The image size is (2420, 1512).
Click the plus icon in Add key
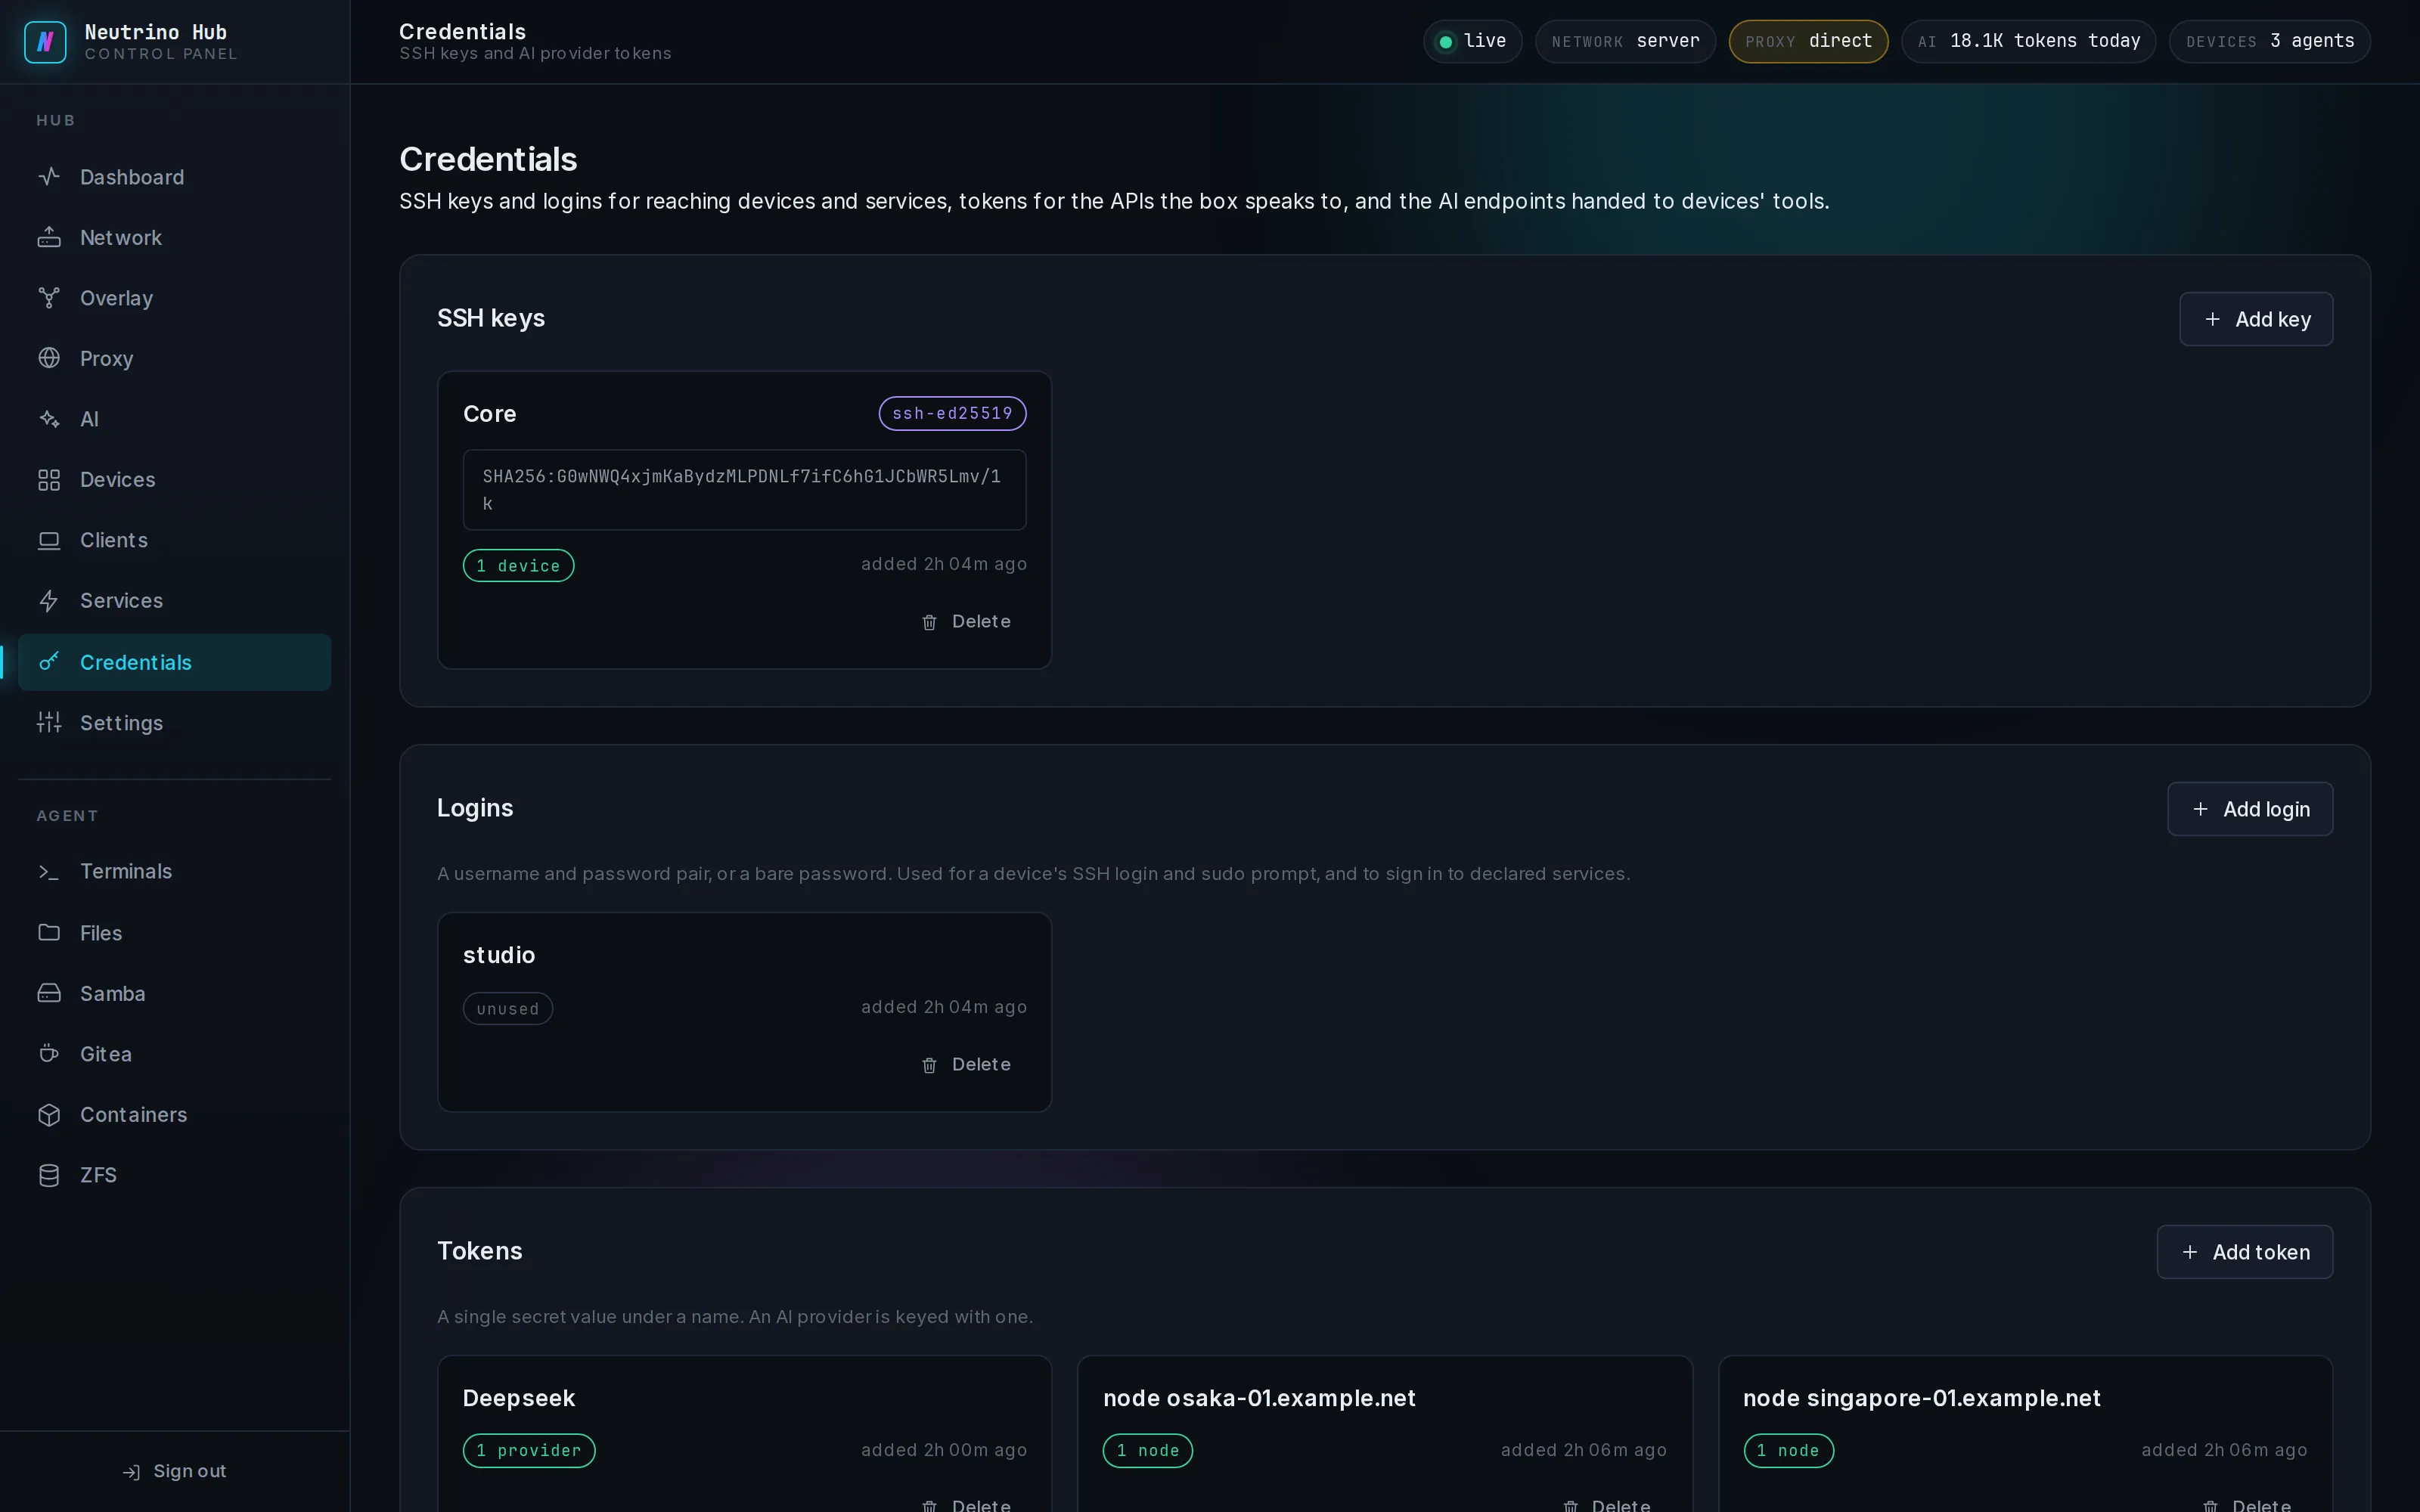pyautogui.click(x=2213, y=319)
